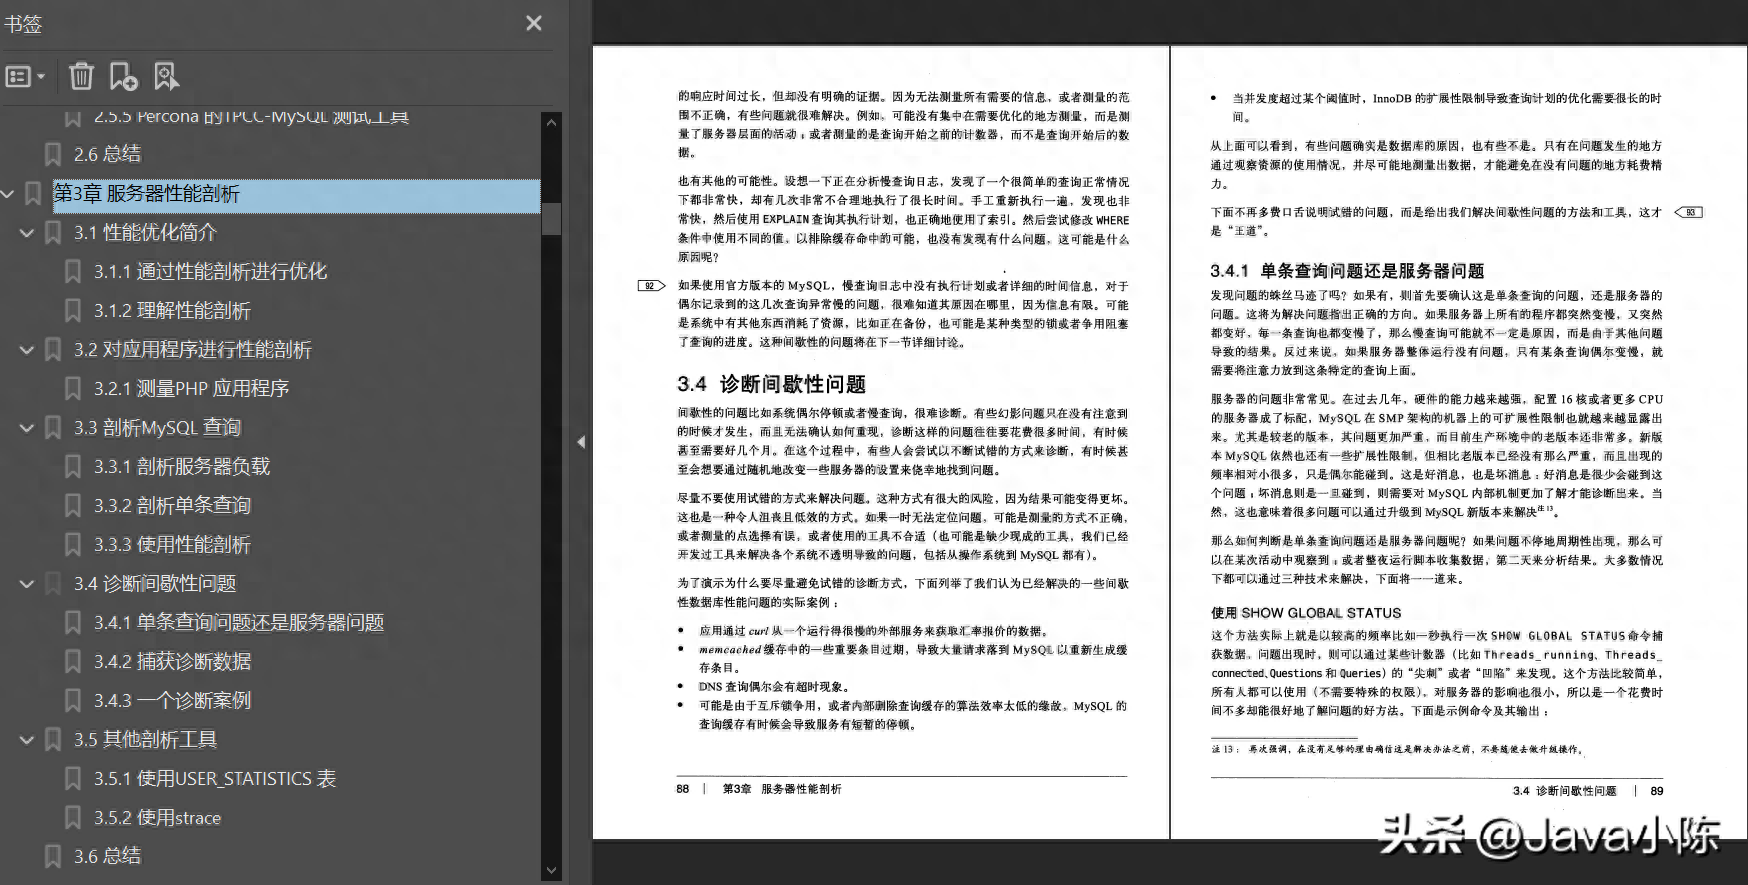
Task: Click the page 93 margin marker
Action: coord(1688,212)
